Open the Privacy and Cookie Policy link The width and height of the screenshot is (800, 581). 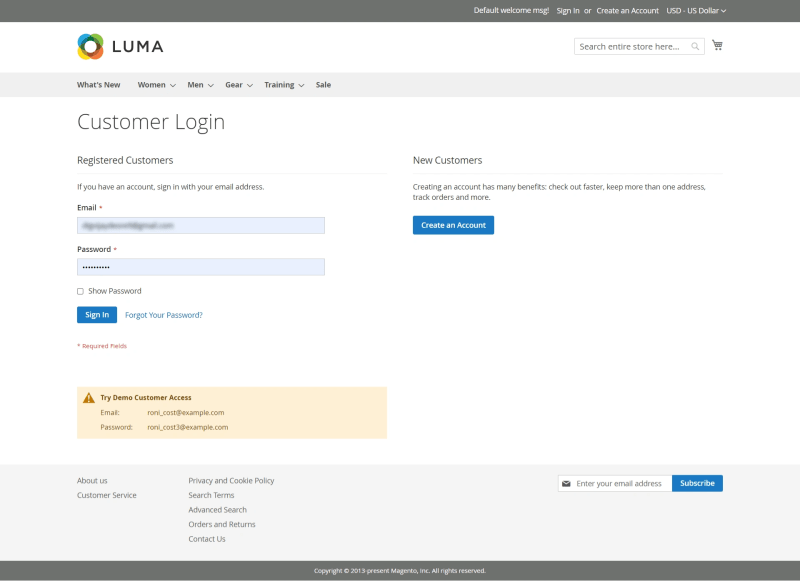(x=231, y=480)
